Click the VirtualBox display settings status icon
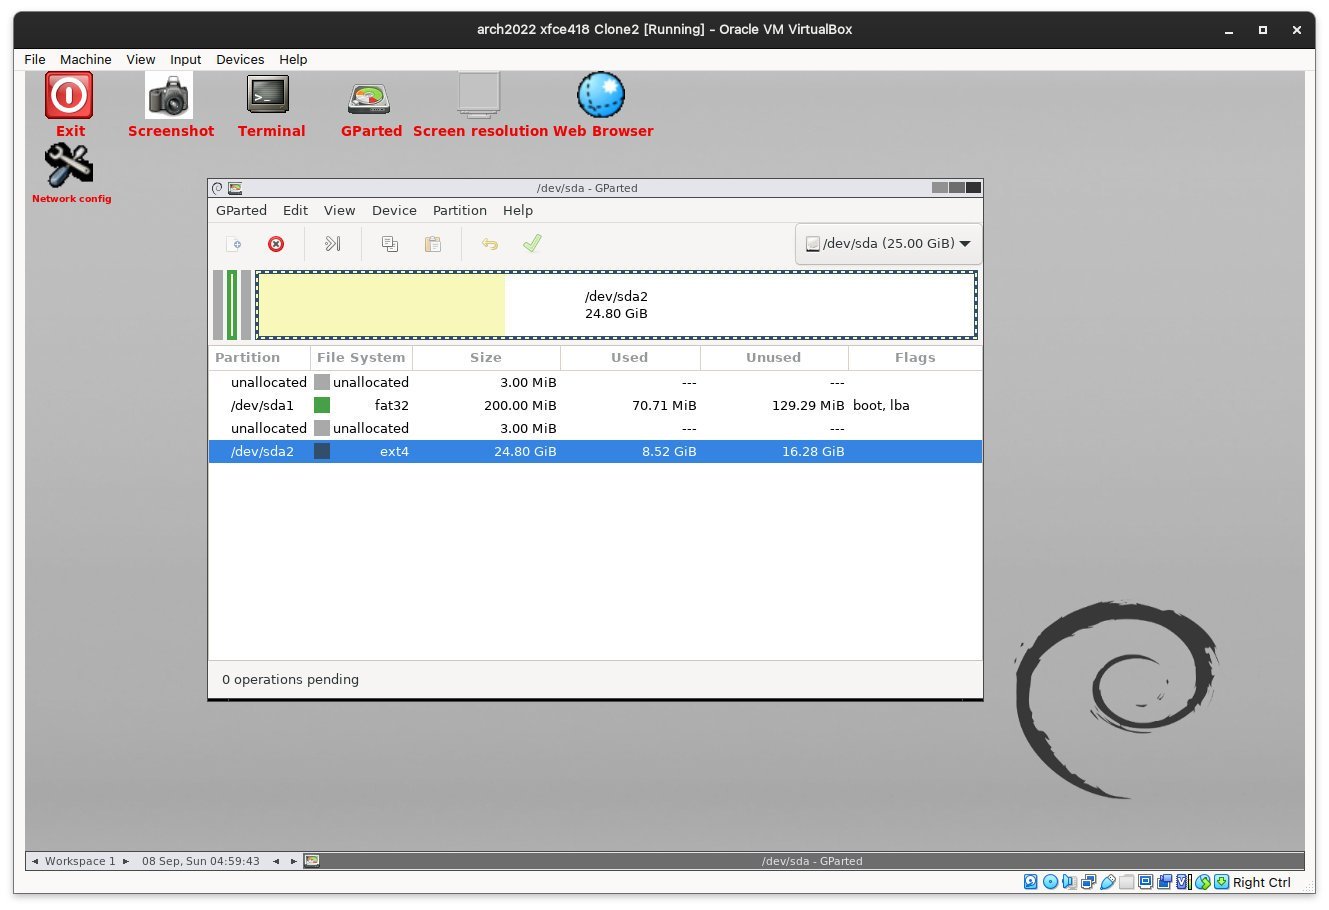The height and width of the screenshot is (910, 1329). (1145, 882)
